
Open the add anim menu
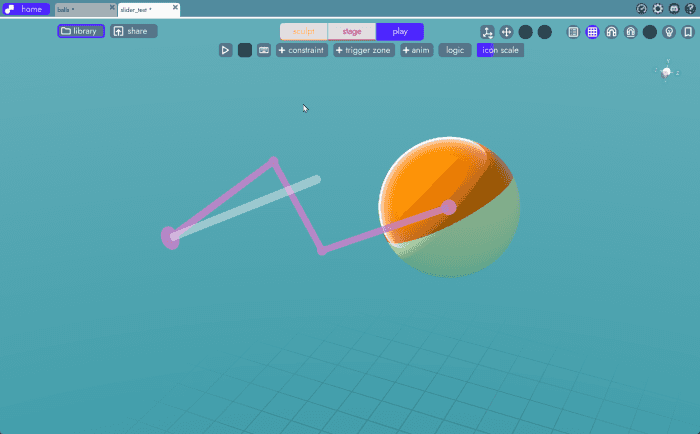click(417, 50)
